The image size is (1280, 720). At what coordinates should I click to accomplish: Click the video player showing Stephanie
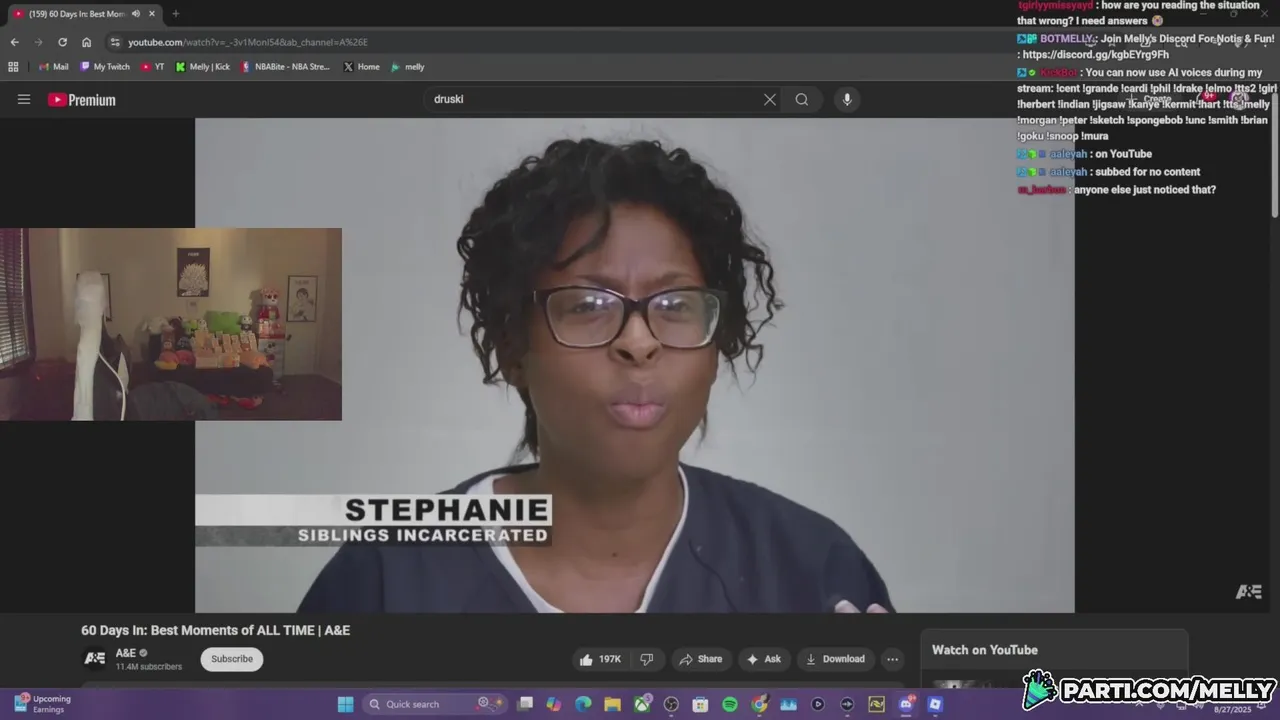(634, 365)
